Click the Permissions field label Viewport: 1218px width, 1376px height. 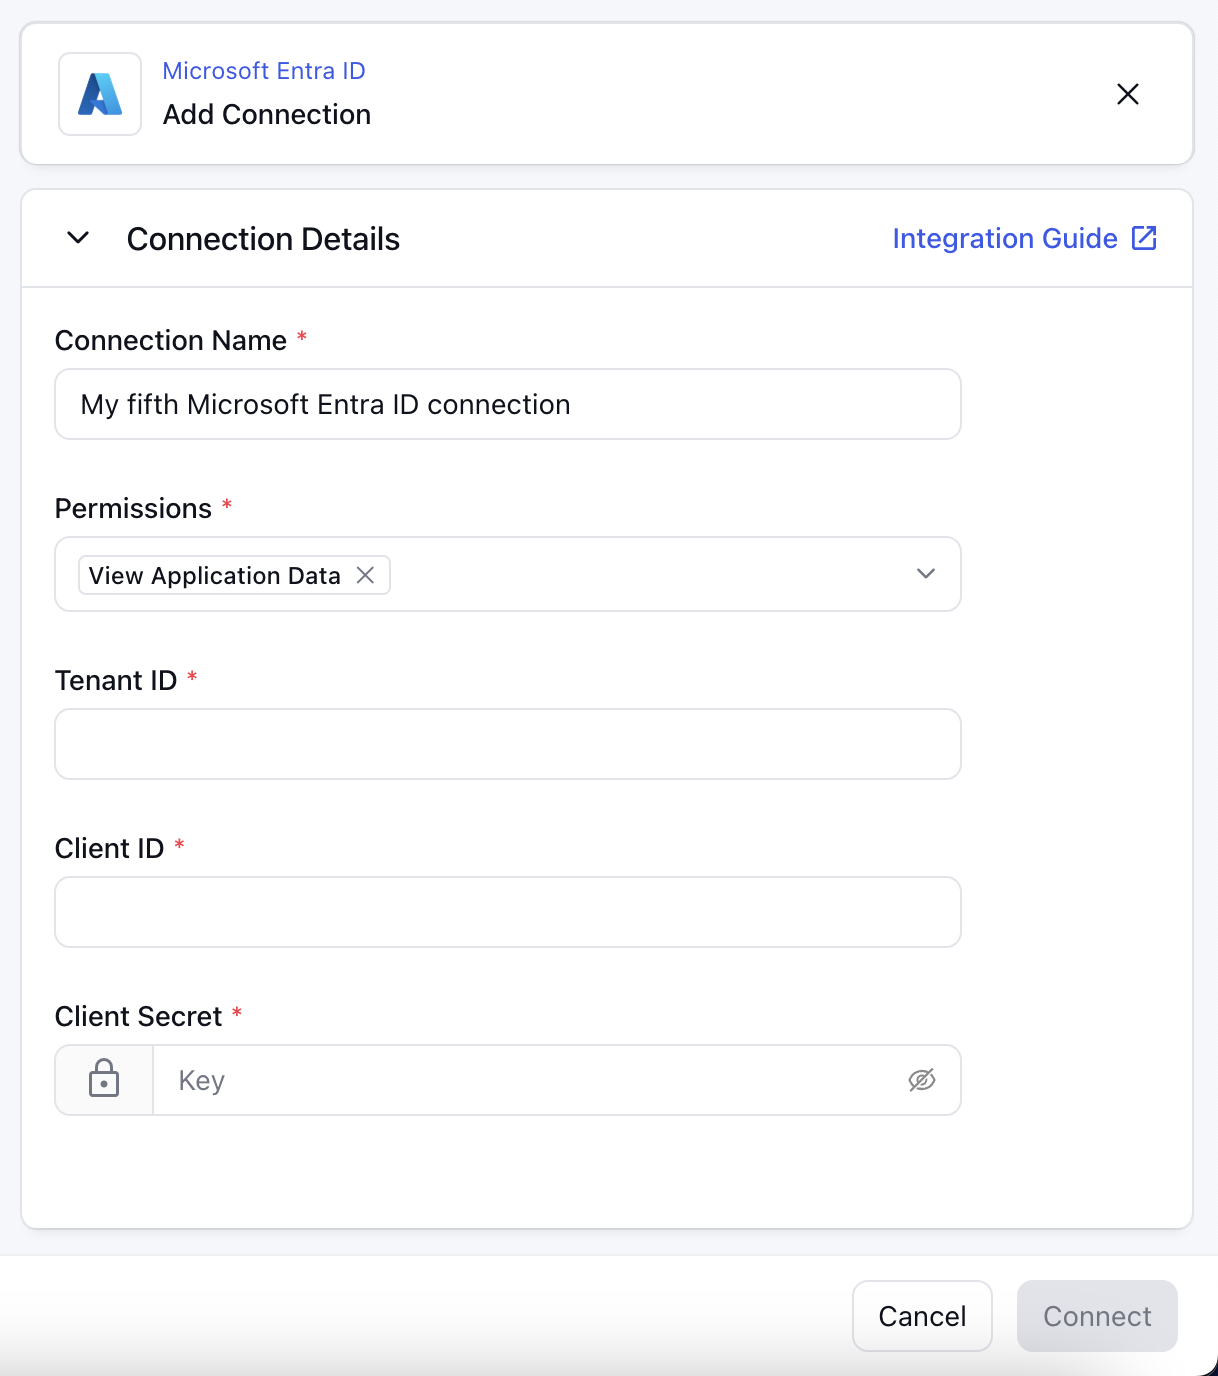(133, 508)
